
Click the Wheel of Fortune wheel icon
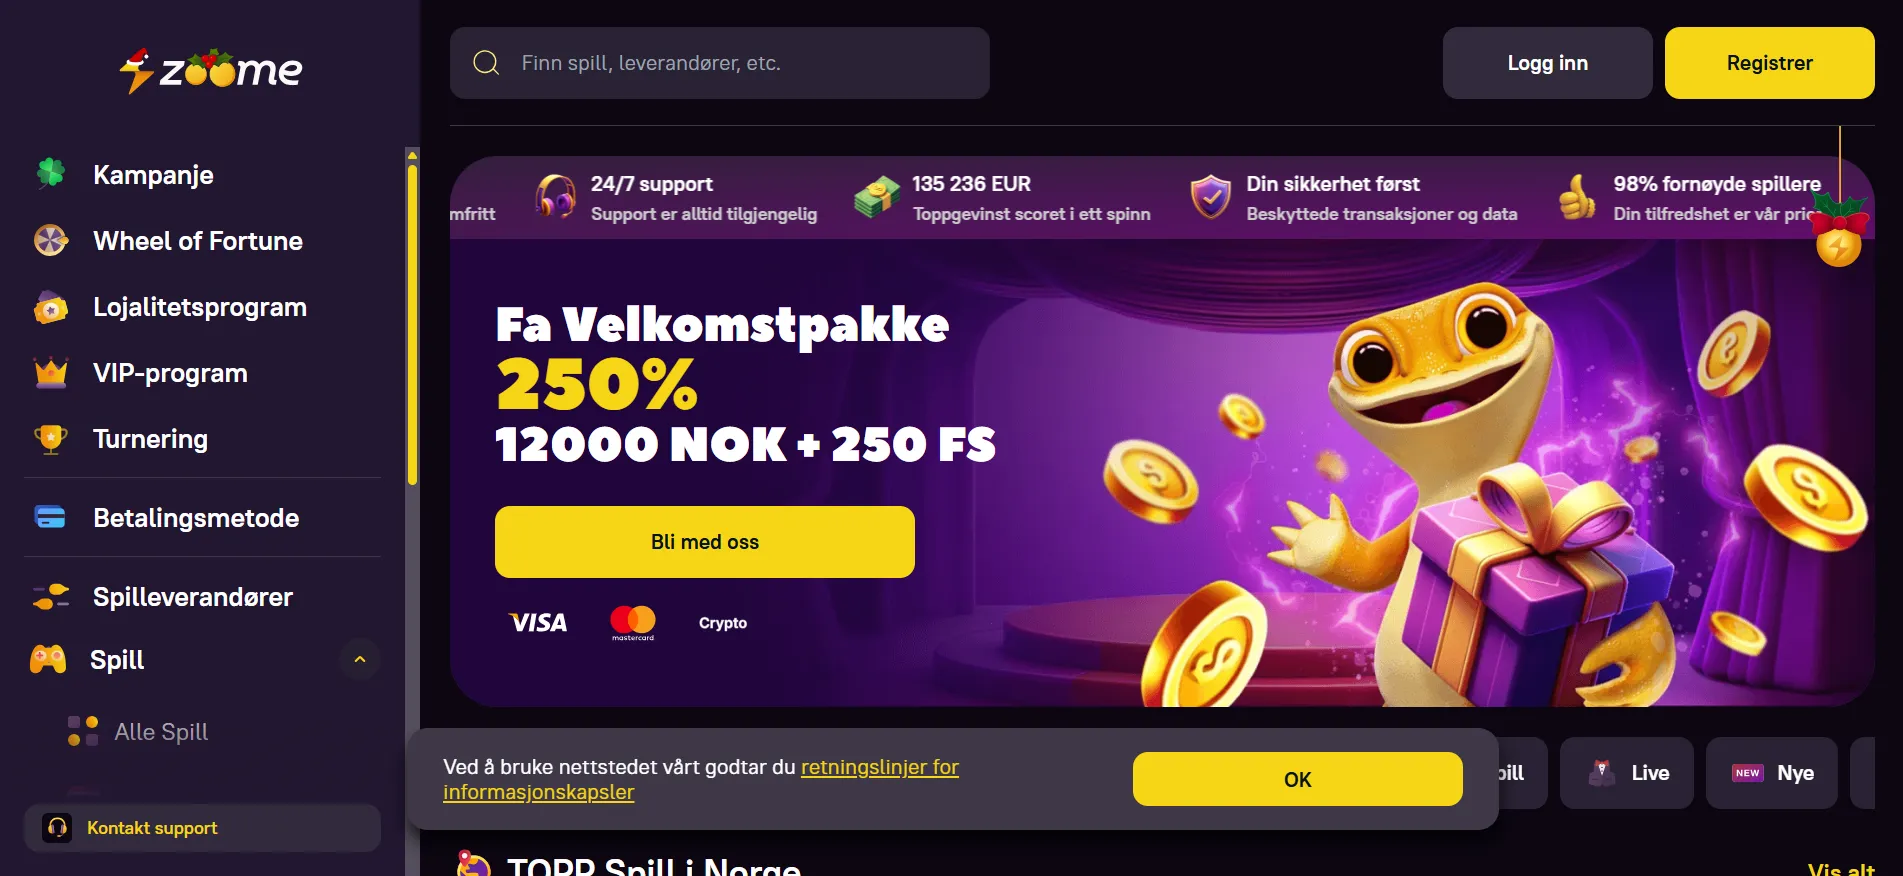pyautogui.click(x=51, y=240)
